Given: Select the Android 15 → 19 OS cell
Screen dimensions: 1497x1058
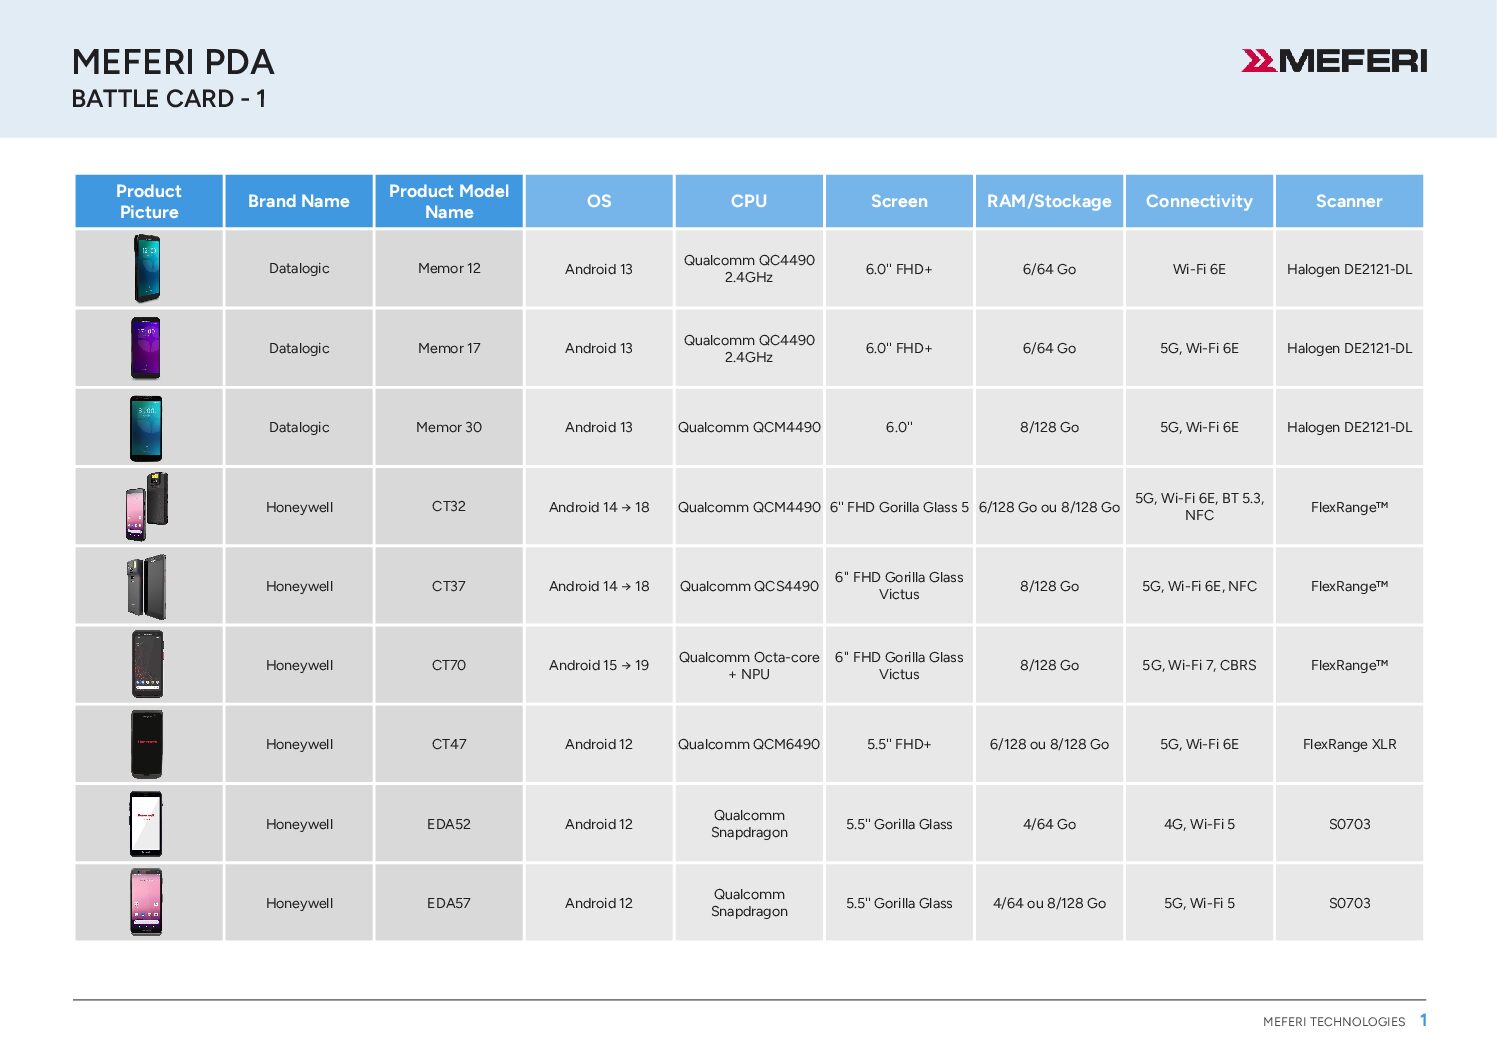Looking at the screenshot, I should click(x=599, y=665).
